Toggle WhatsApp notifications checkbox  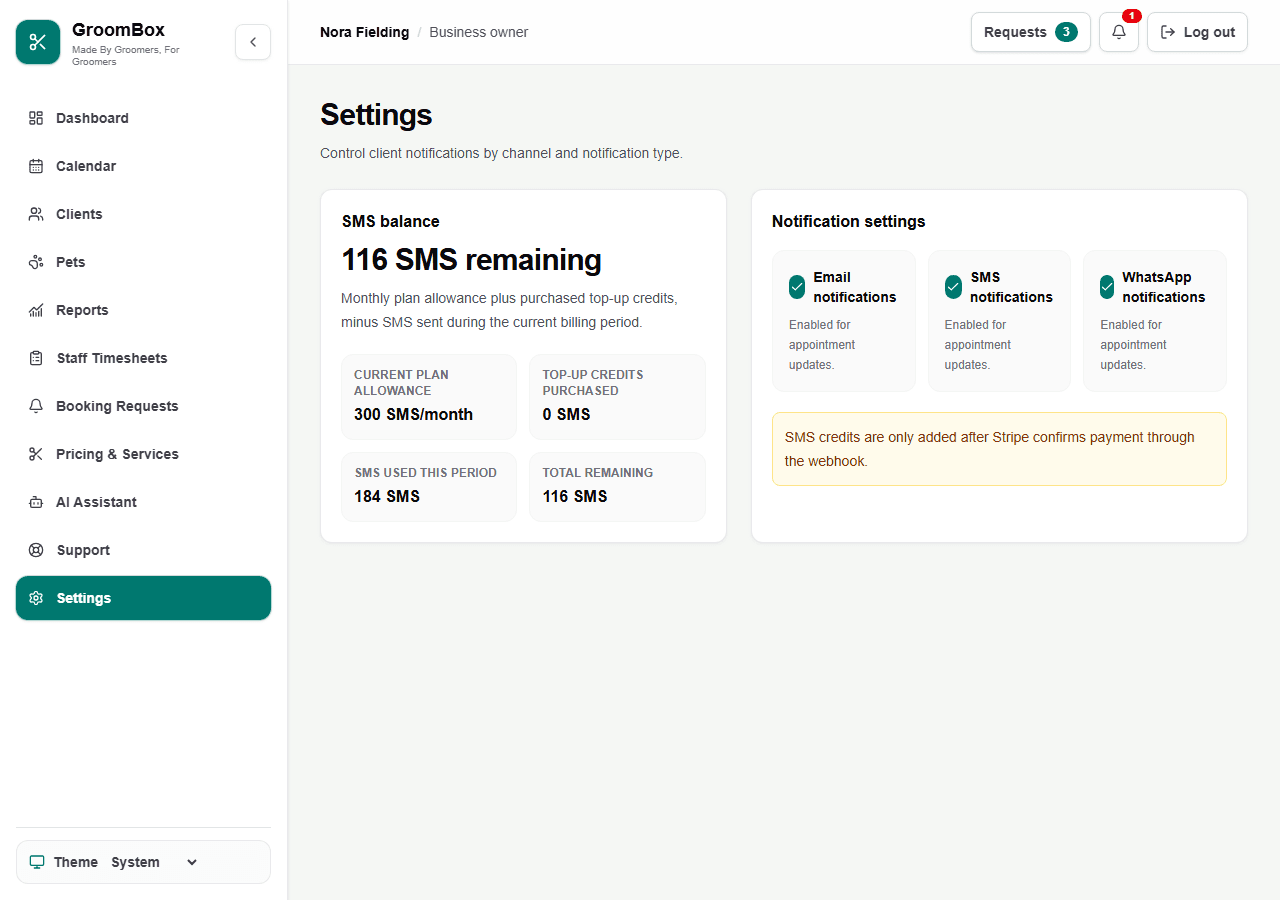[1107, 287]
